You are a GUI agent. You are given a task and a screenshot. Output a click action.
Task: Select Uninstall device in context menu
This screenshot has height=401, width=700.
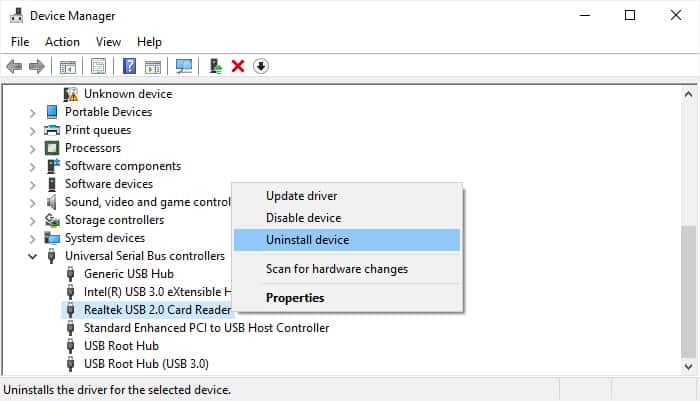pos(347,240)
